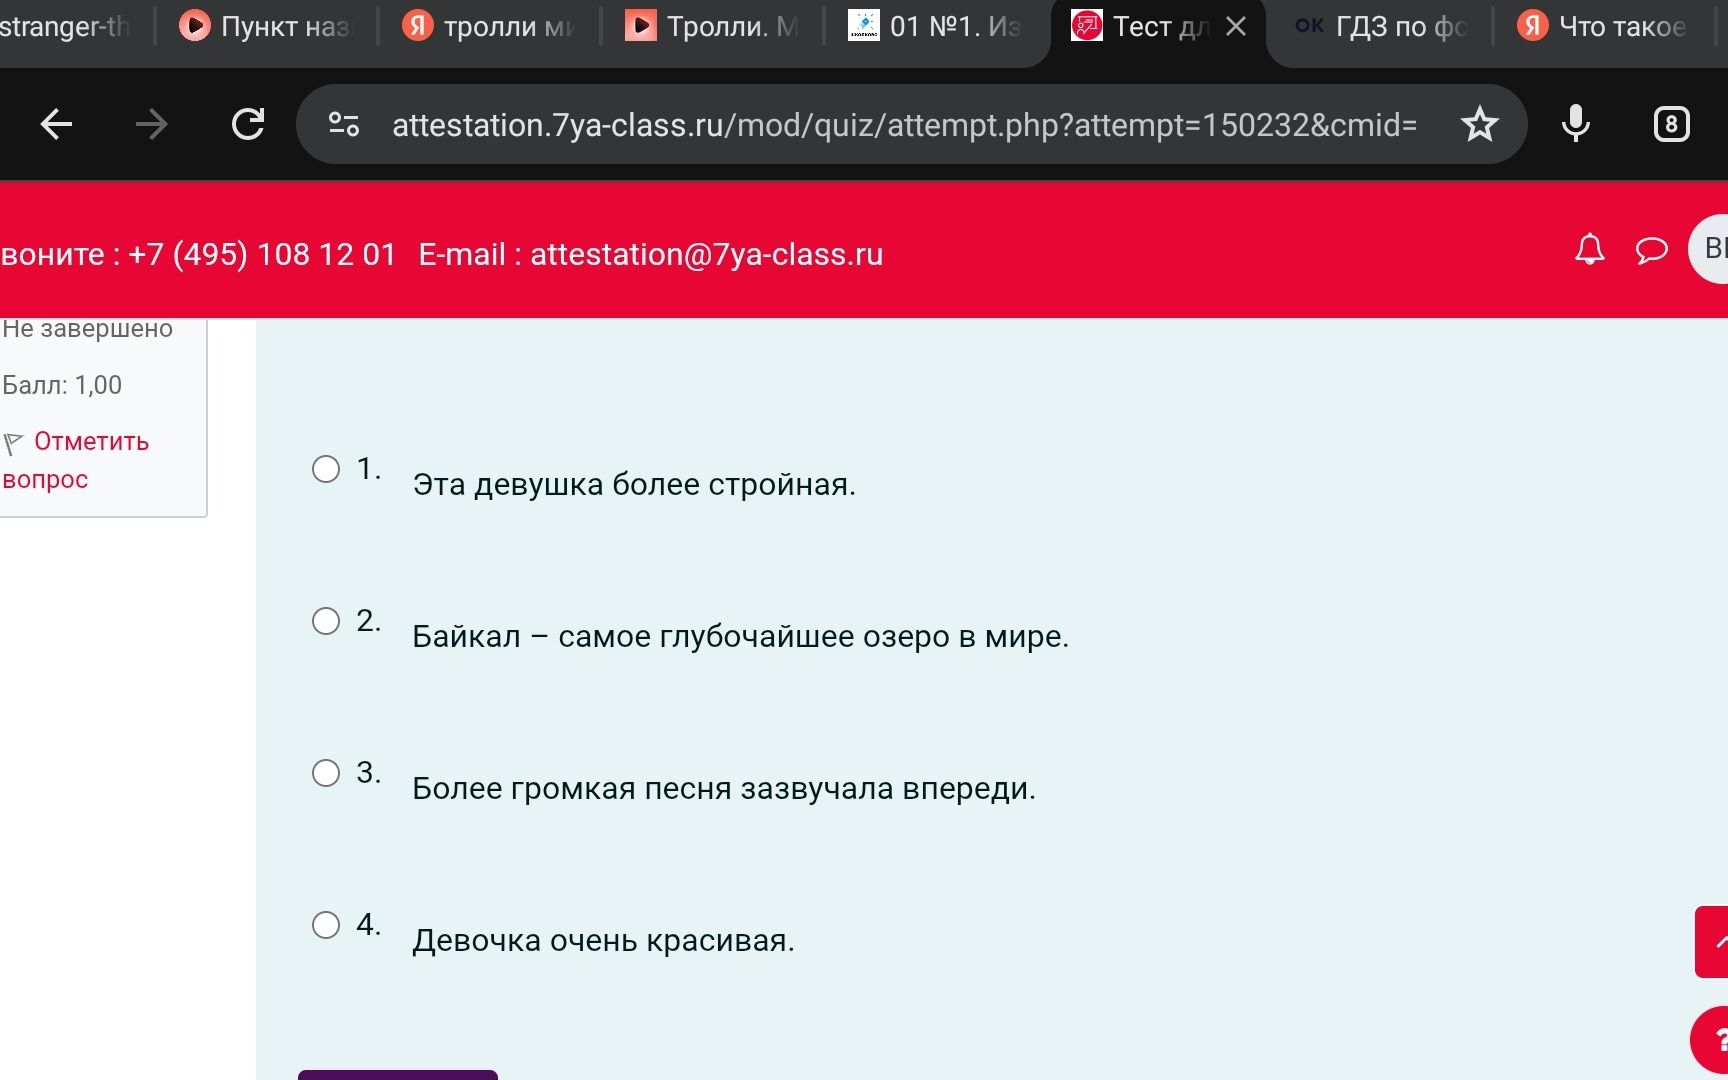Select answer 3 Более громкая песня
1728x1080 pixels.
[x=326, y=773]
